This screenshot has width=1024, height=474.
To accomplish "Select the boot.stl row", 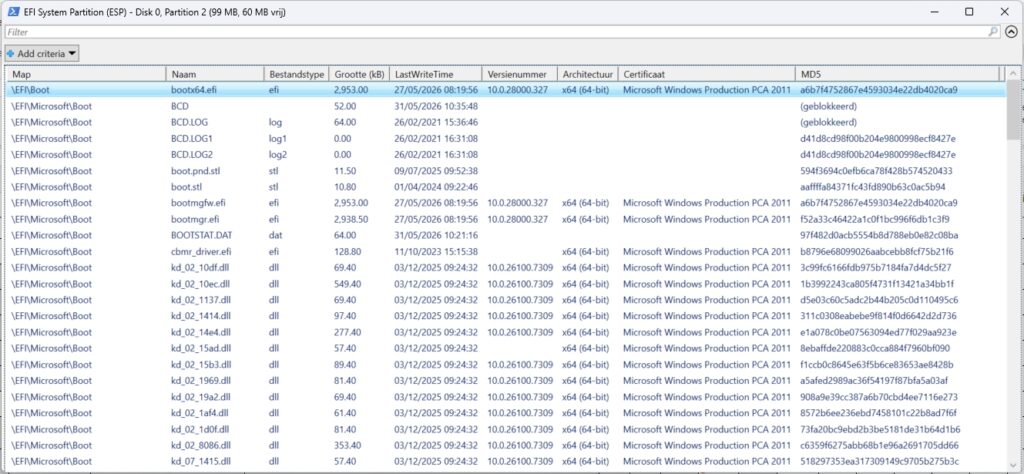I will point(506,187).
